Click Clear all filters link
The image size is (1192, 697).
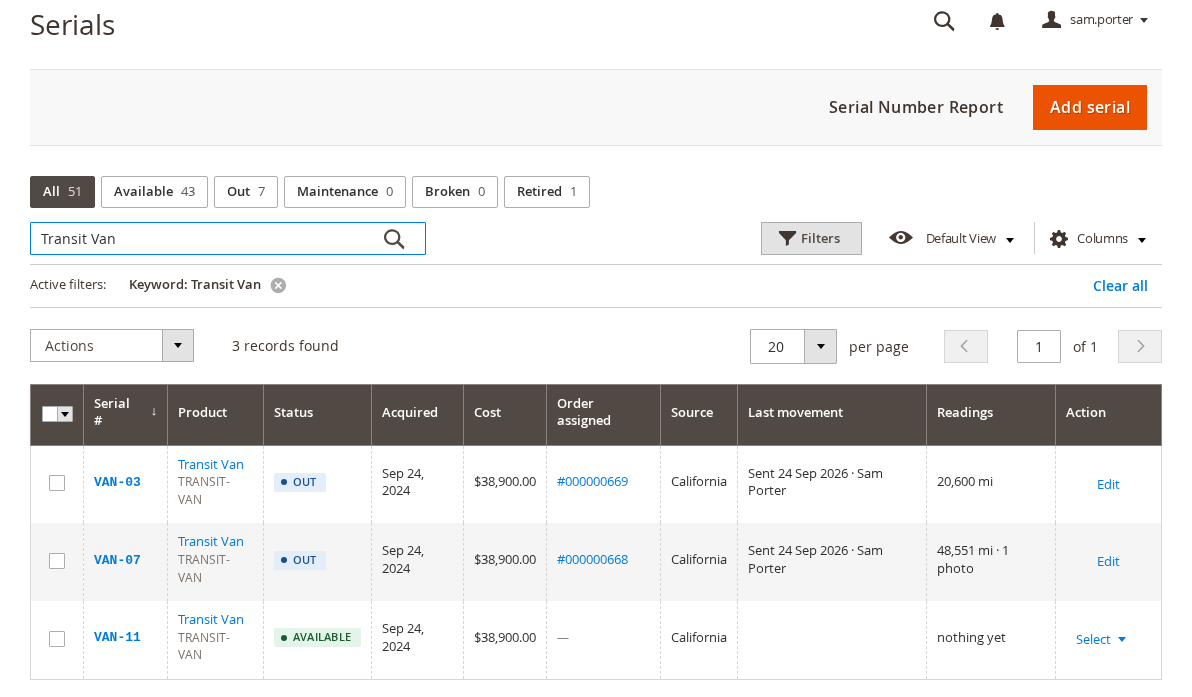(1120, 286)
